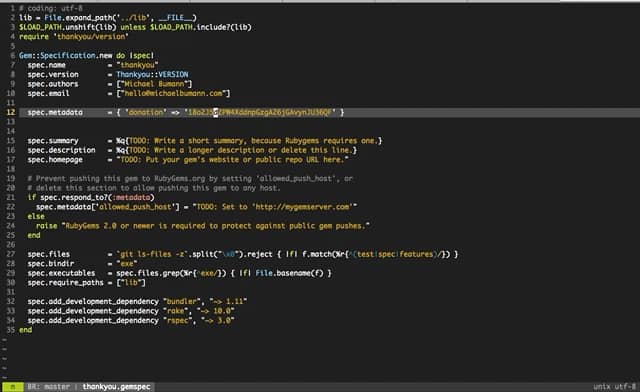Click the "rake" dependency string
Image resolution: width=640 pixels, height=392 pixels.
(x=175, y=311)
